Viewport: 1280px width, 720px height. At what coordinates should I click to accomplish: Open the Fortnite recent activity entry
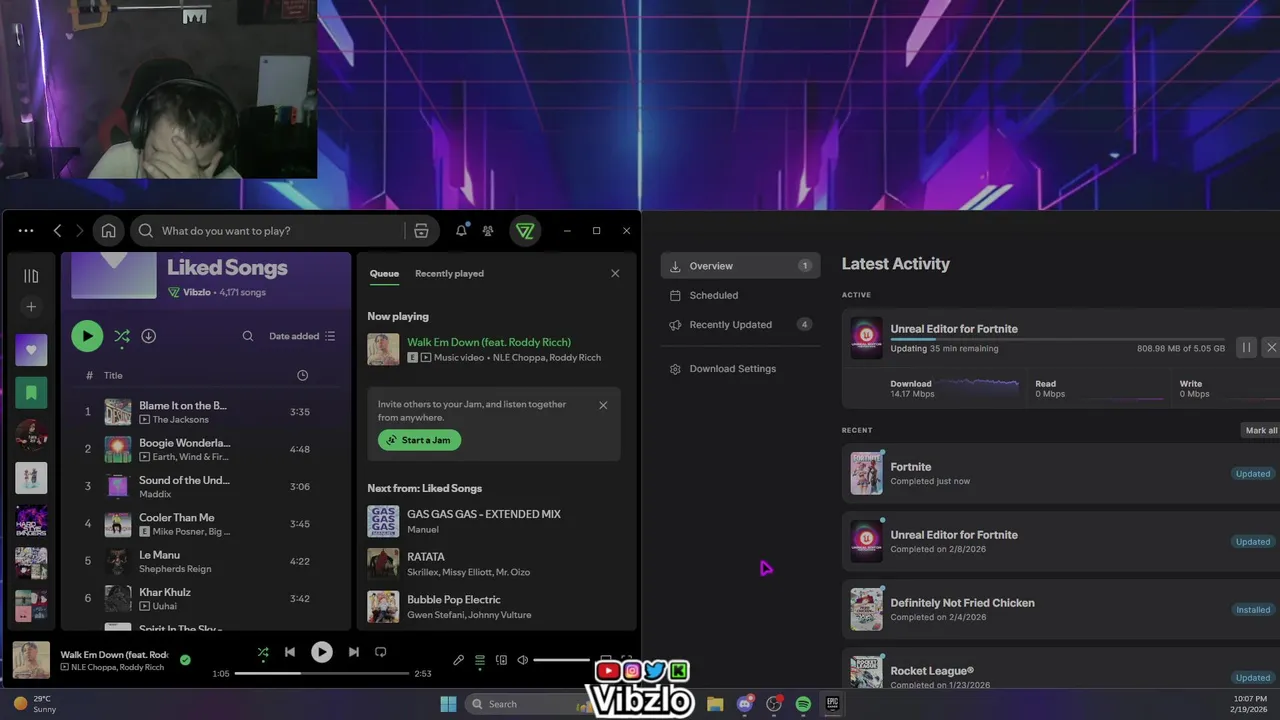point(1061,473)
